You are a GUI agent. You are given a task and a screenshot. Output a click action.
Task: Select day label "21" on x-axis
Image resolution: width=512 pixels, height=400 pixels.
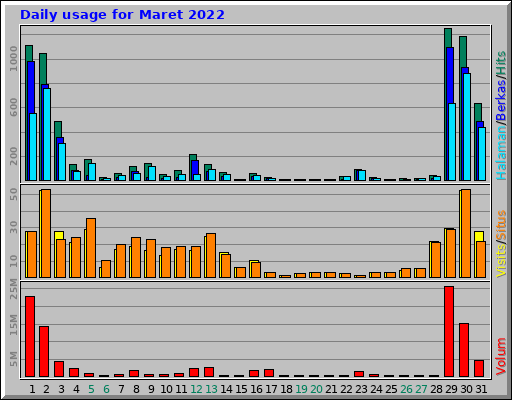331,389
